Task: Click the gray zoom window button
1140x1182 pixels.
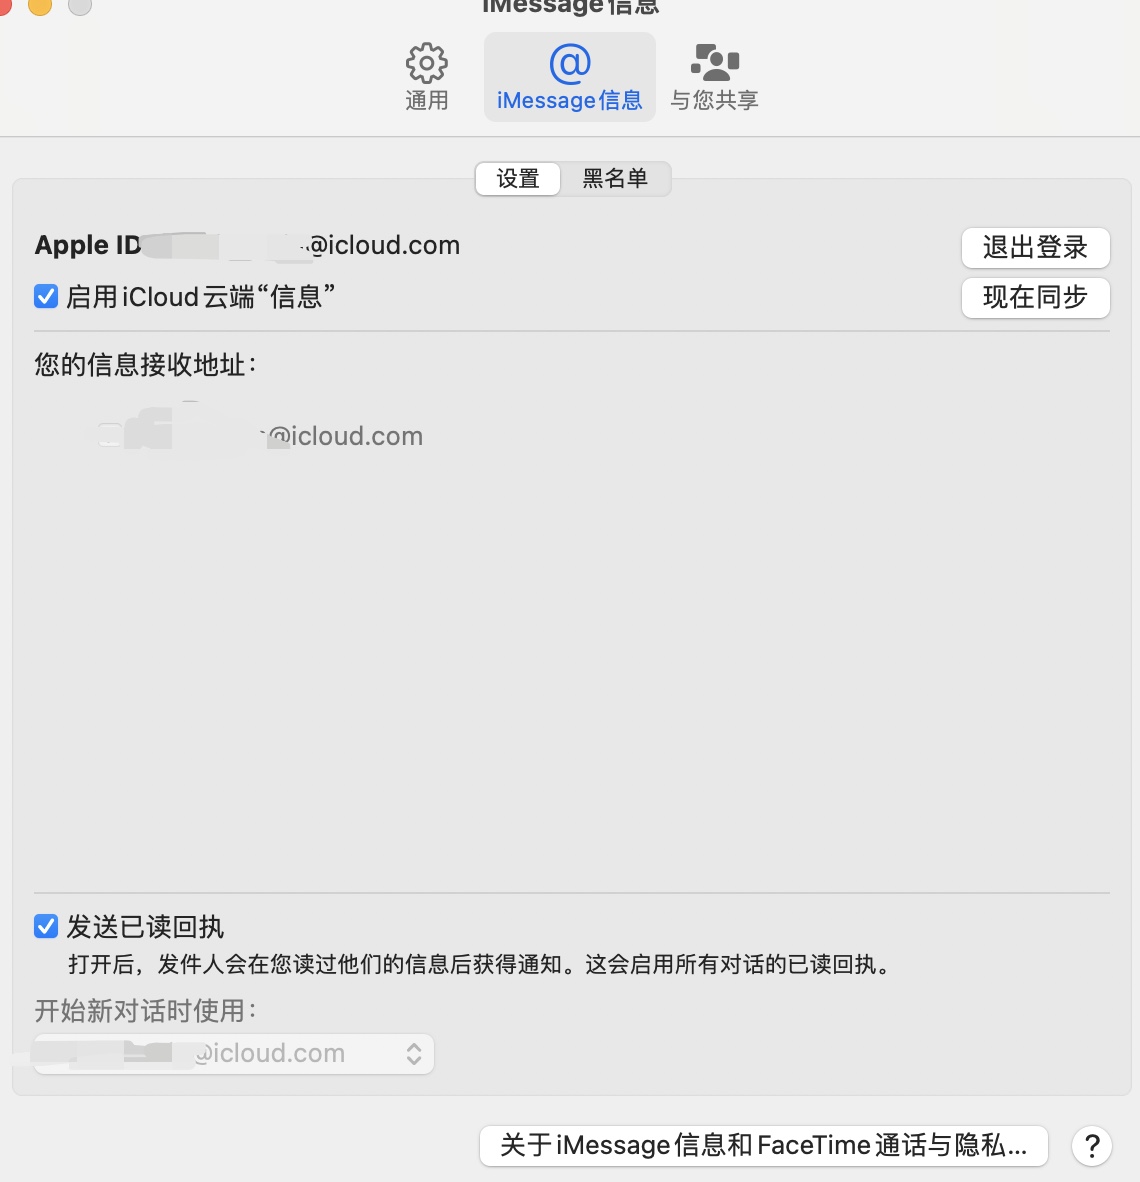Action: (x=80, y=5)
